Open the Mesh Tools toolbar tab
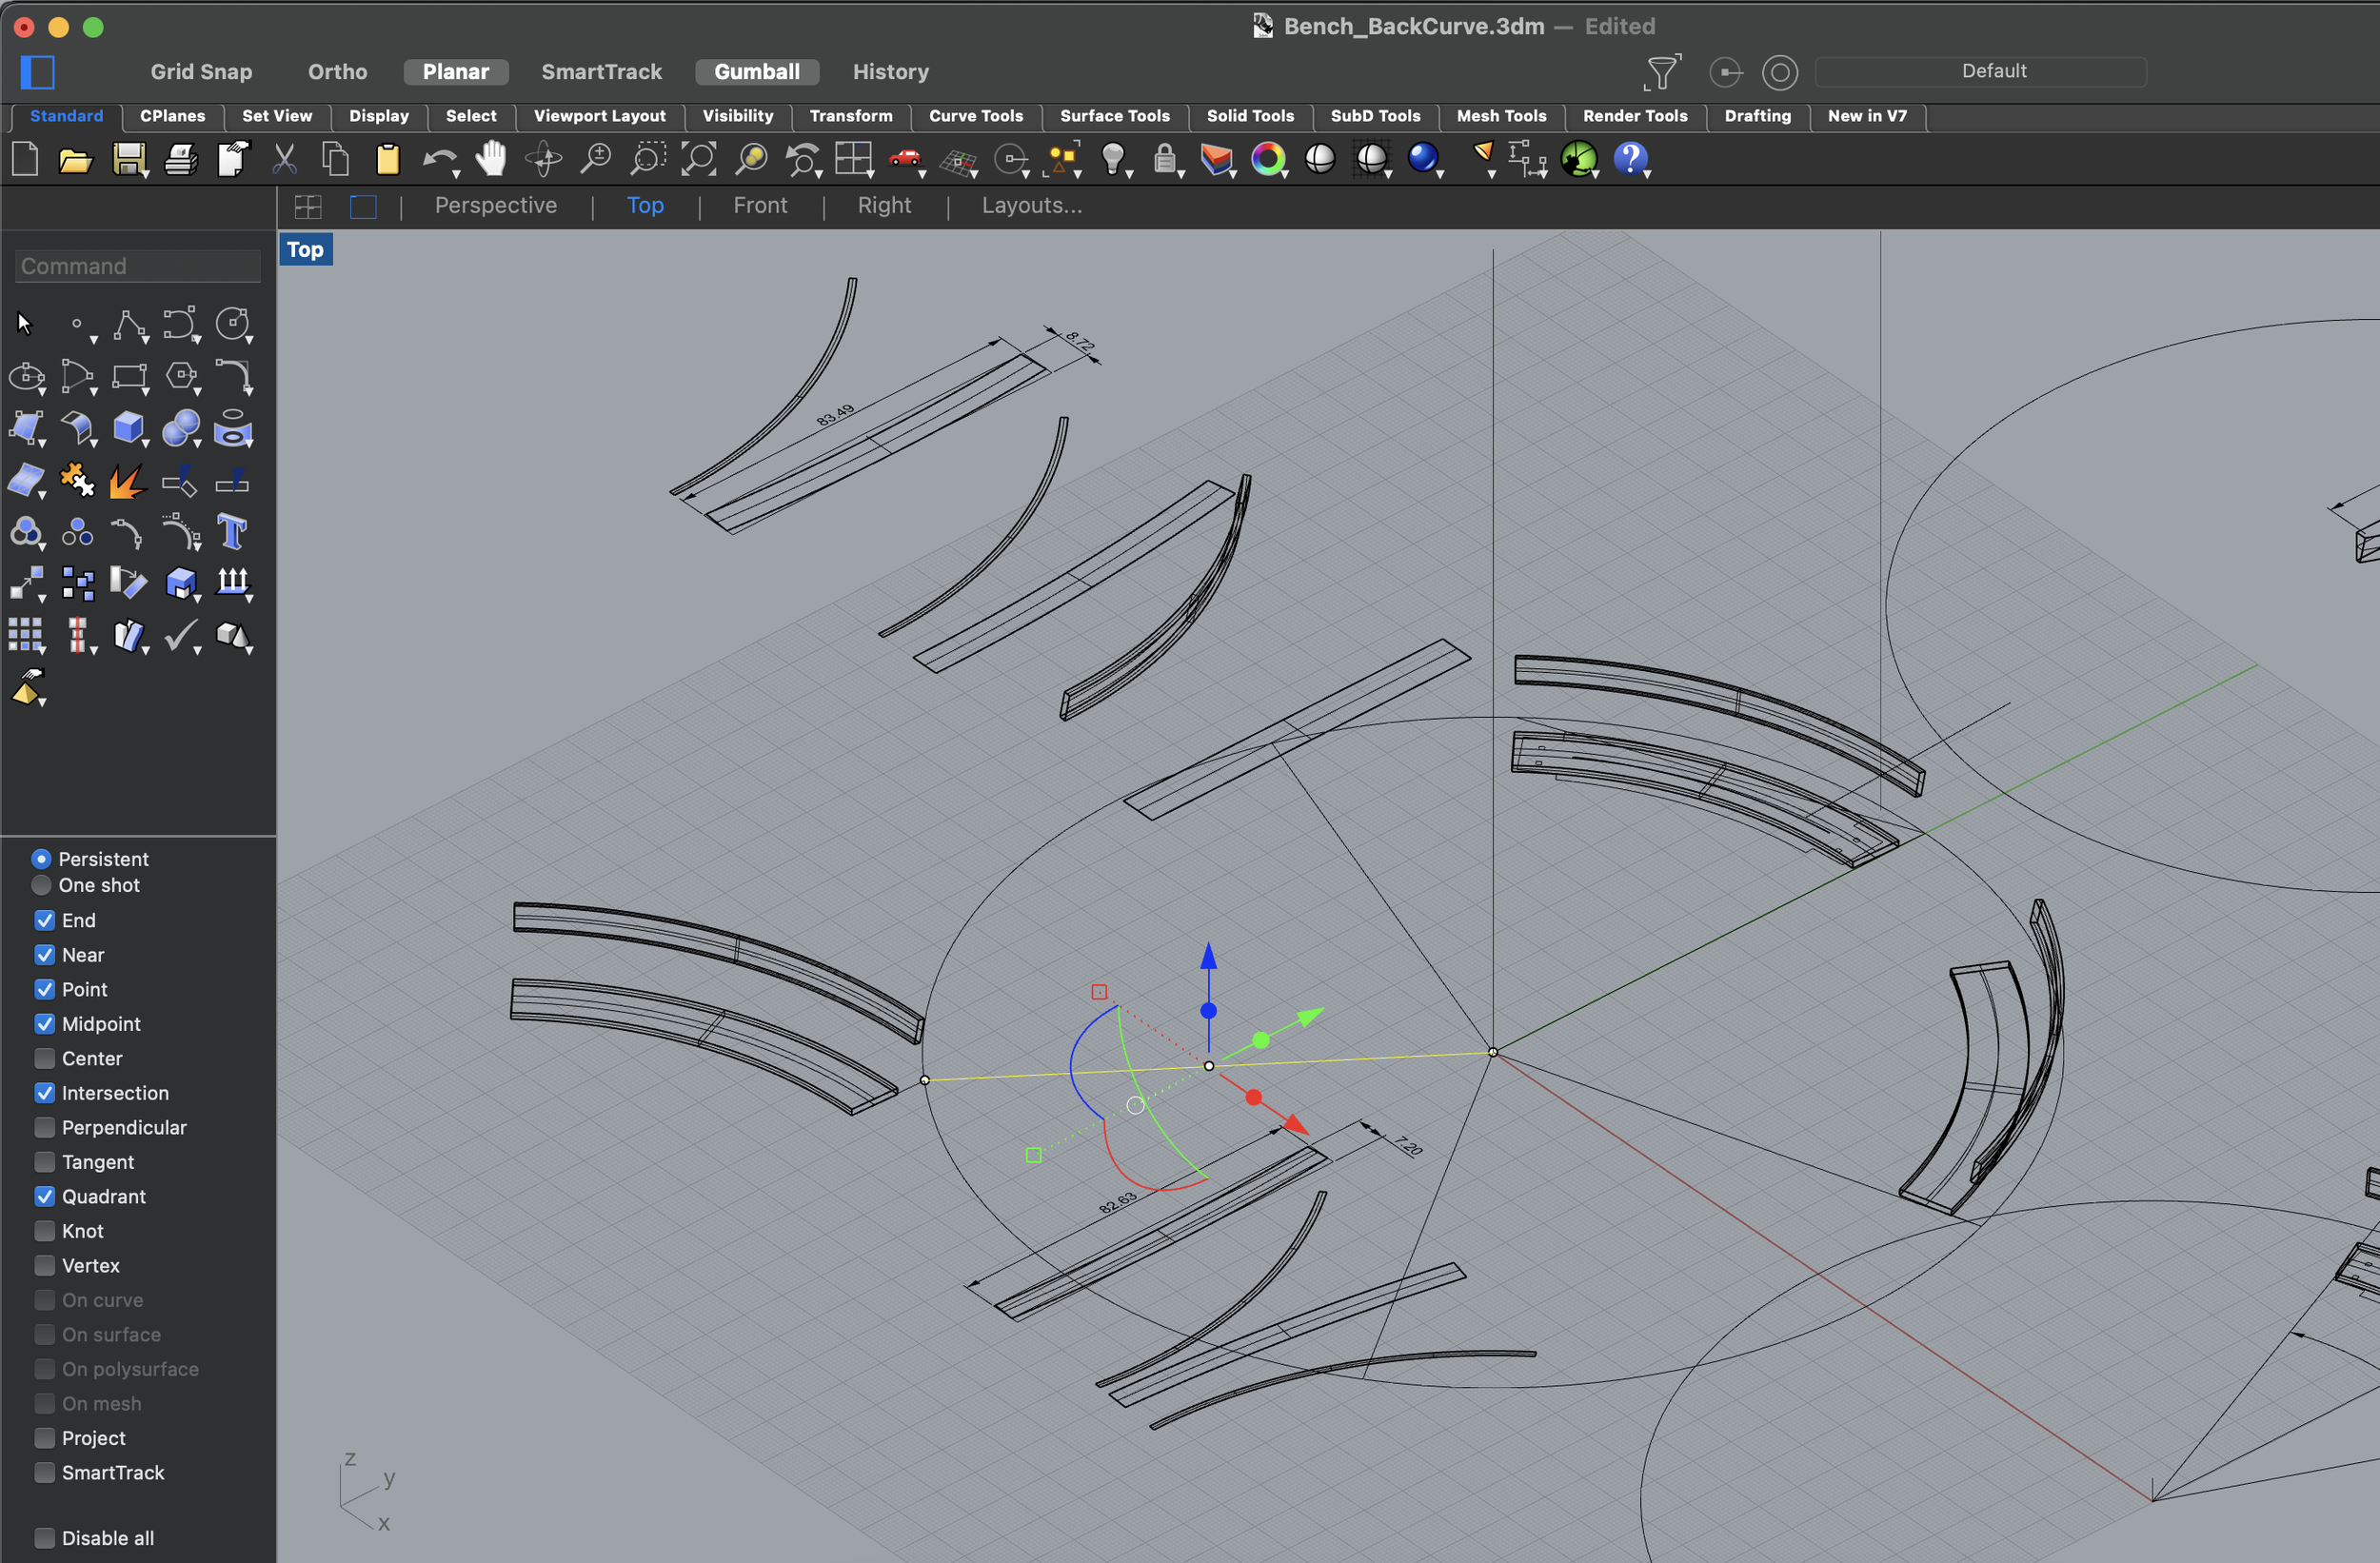The width and height of the screenshot is (2380, 1563). point(1501,116)
